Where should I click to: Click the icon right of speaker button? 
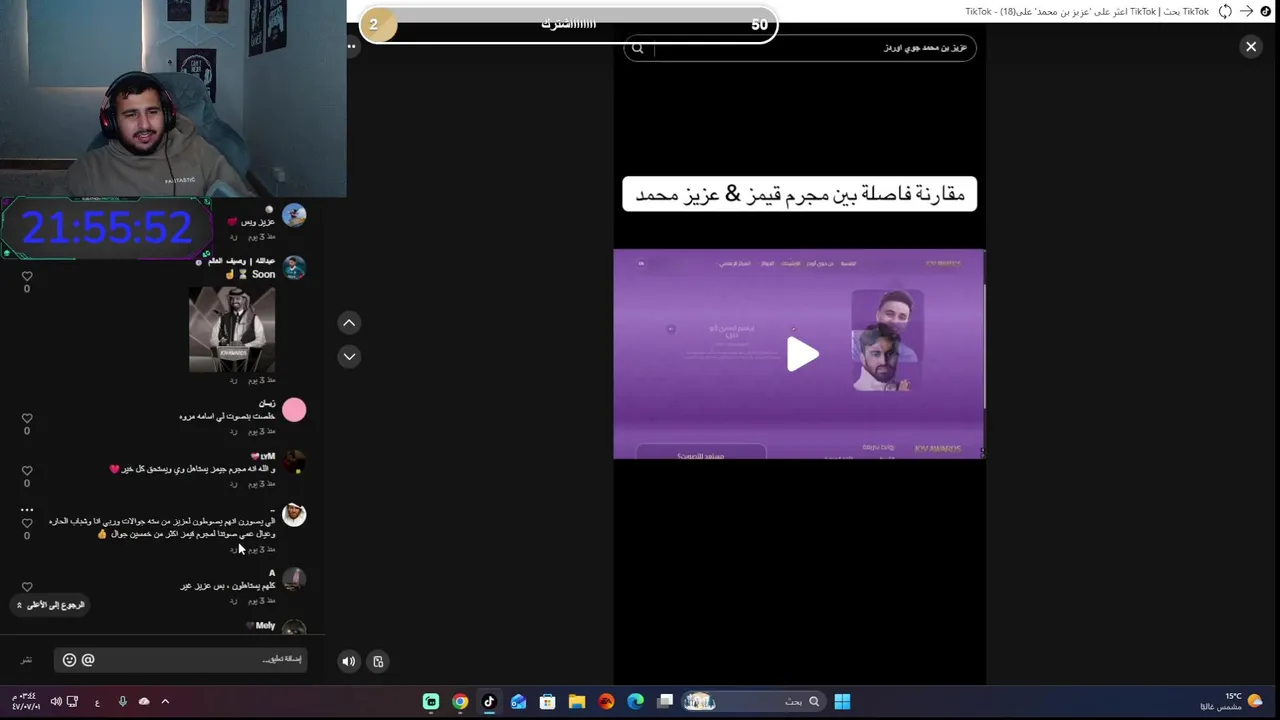pos(378,661)
